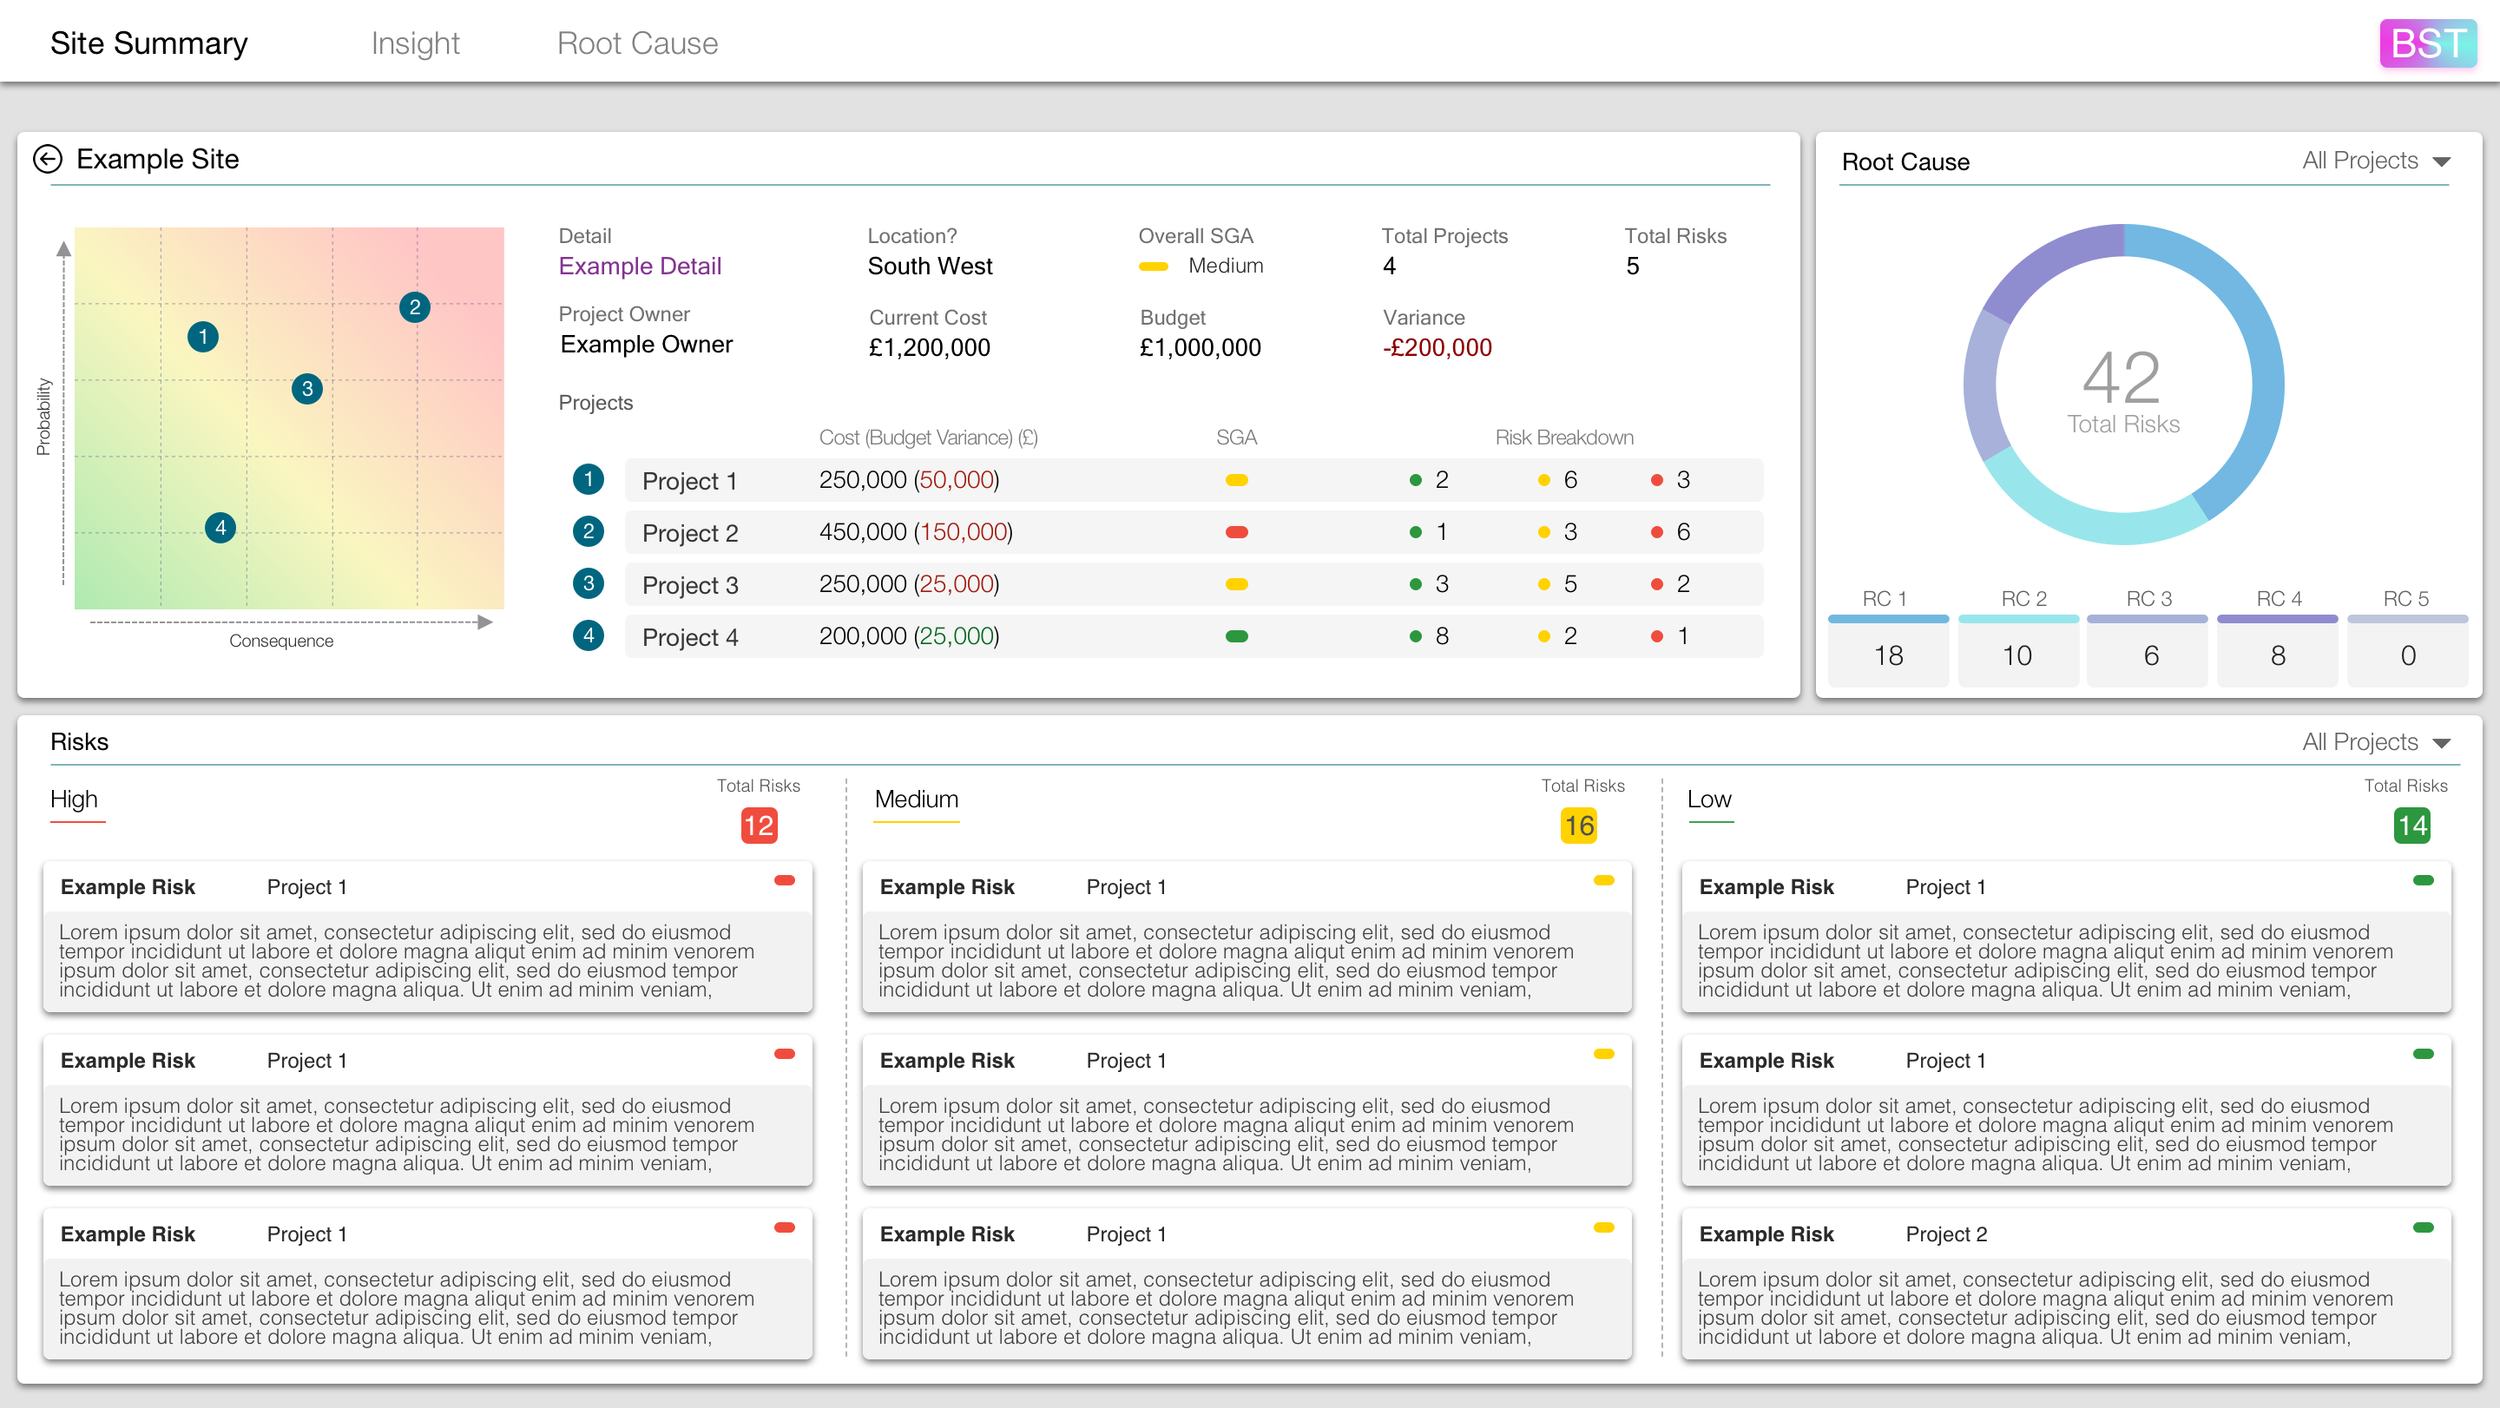Select the RC 1 count showing 18
Image resolution: width=2500 pixels, height=1408 pixels.
[x=1888, y=655]
